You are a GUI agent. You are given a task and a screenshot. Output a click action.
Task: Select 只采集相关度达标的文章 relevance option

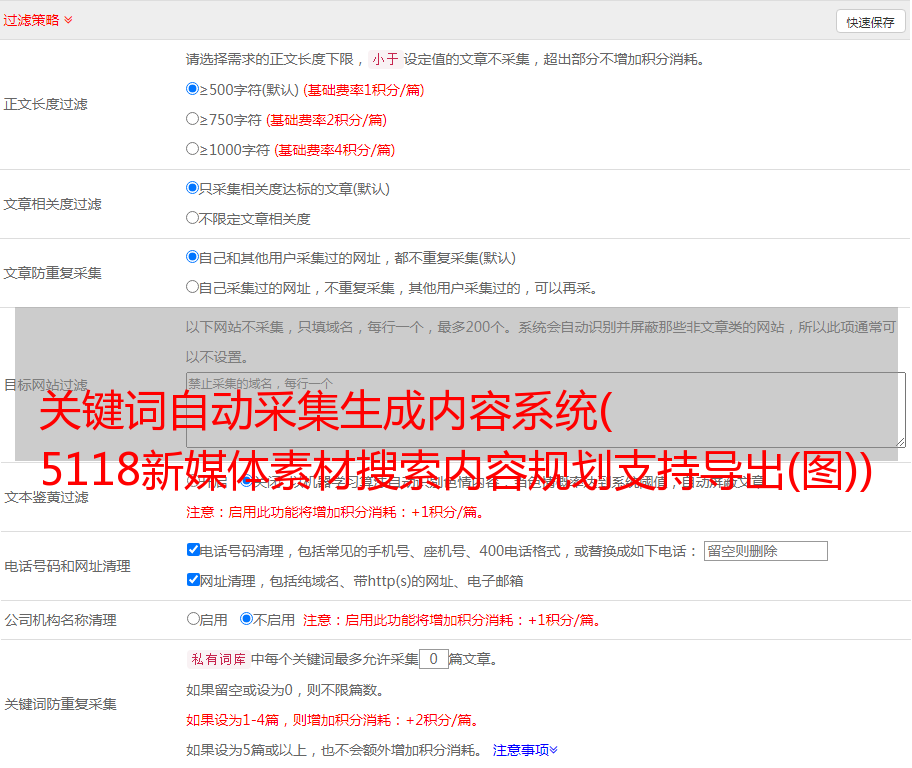(193, 188)
